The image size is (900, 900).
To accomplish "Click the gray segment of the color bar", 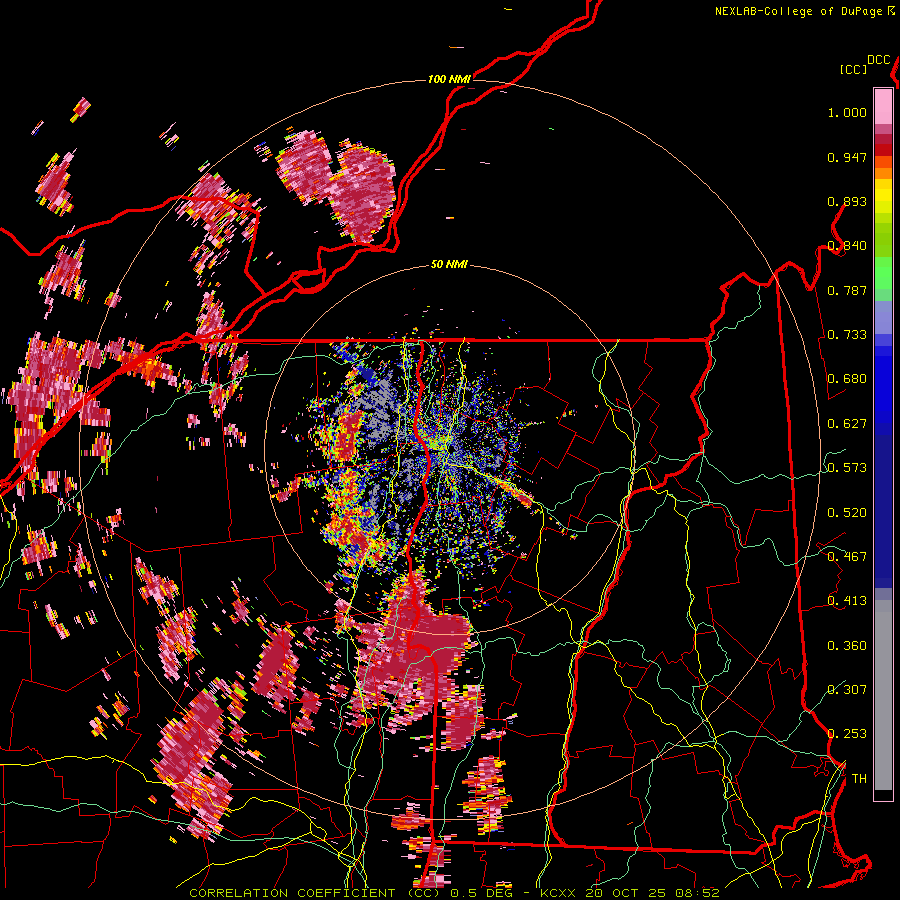I will pos(883,695).
